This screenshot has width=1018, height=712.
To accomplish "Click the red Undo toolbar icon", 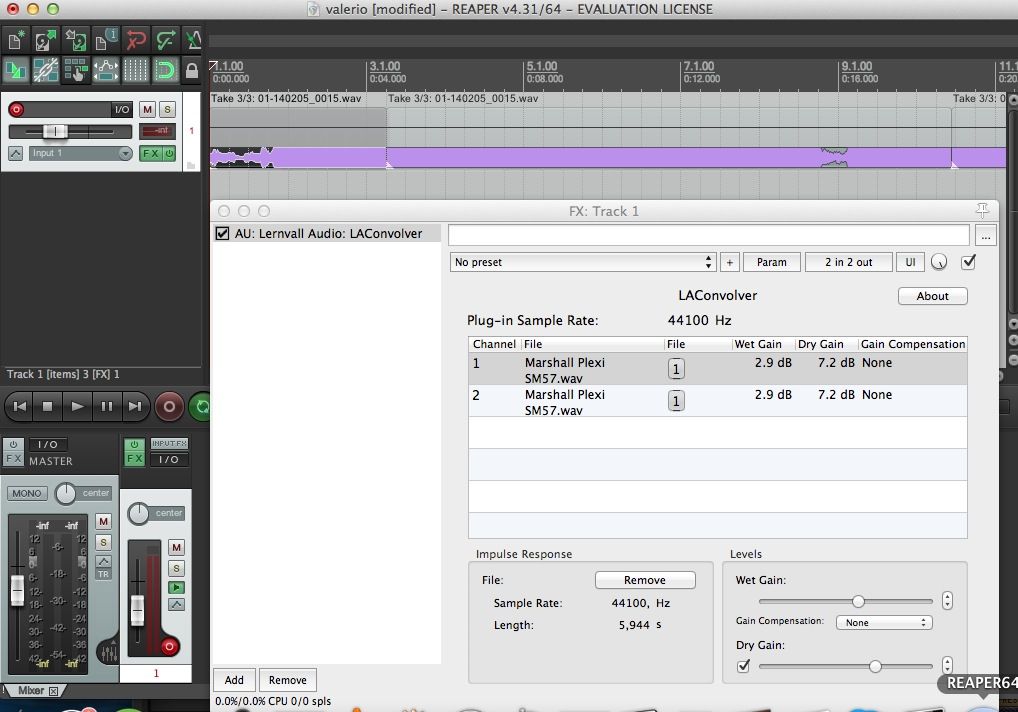I will tap(135, 40).
